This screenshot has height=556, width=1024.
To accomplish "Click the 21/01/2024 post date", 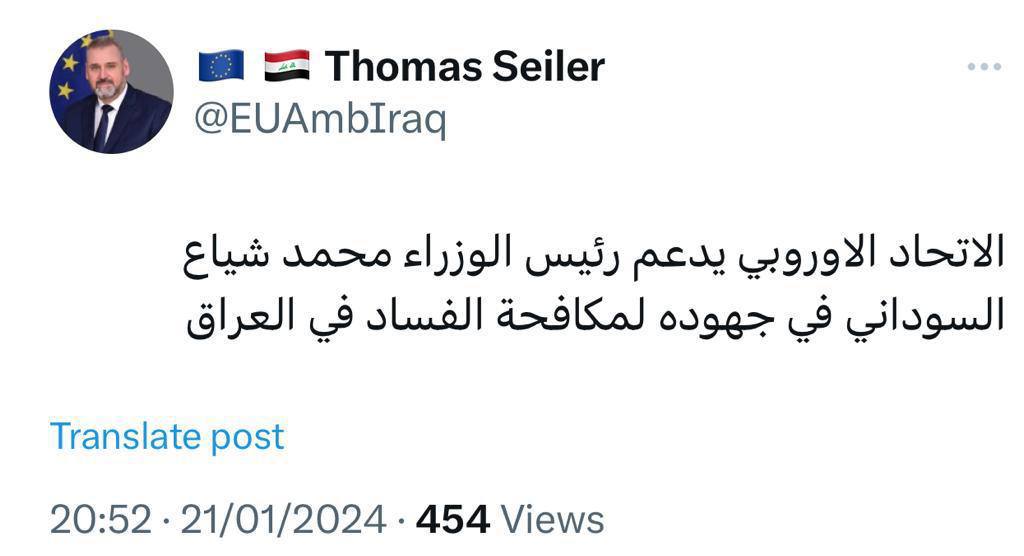I will (x=283, y=519).
